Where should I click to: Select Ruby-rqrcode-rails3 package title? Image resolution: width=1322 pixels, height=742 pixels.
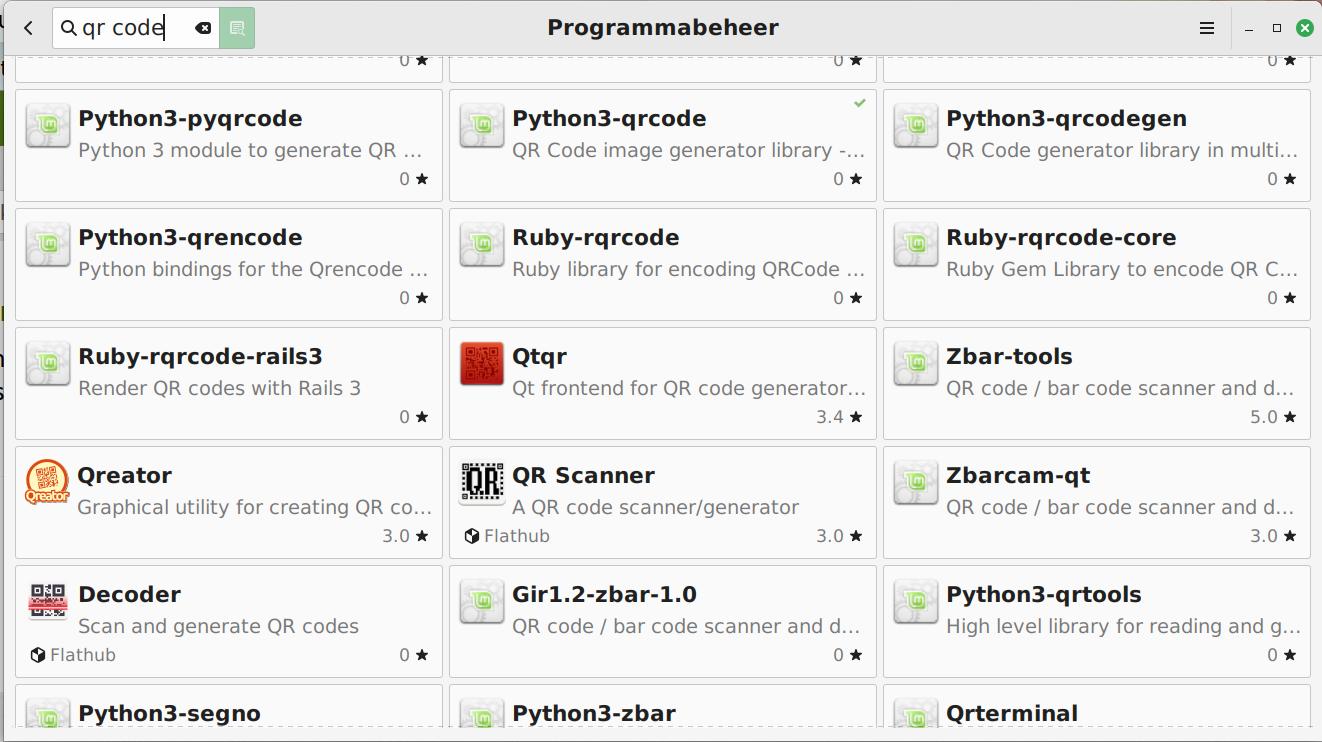point(200,357)
